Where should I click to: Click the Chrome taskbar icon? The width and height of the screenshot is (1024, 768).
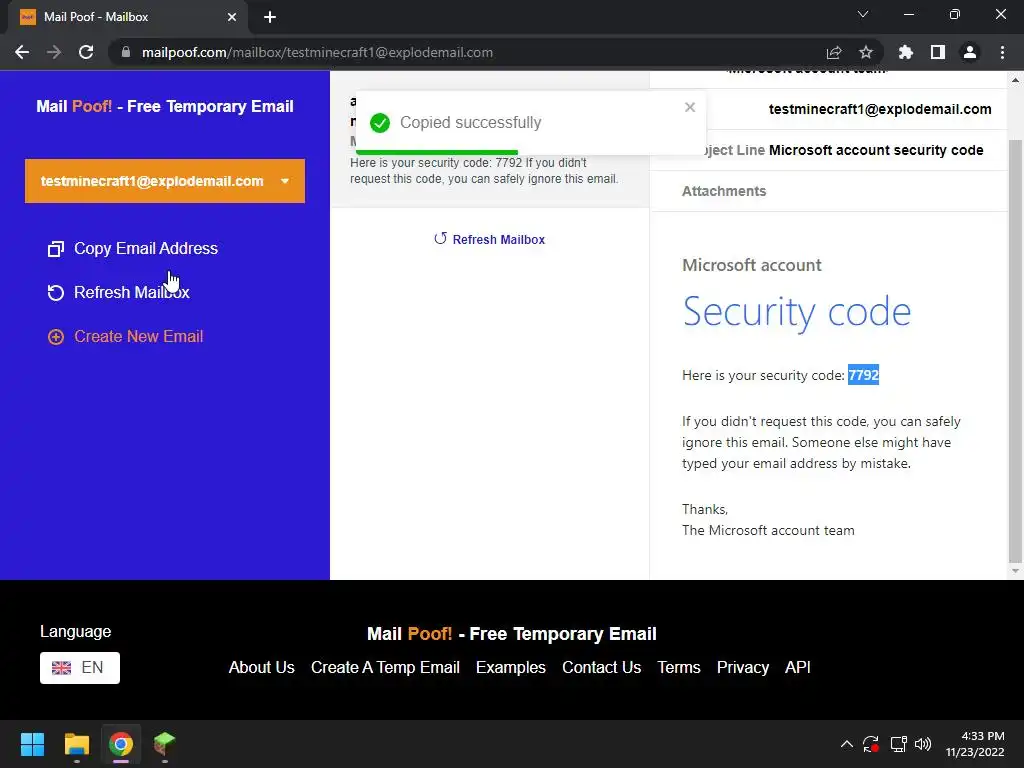[x=121, y=744]
